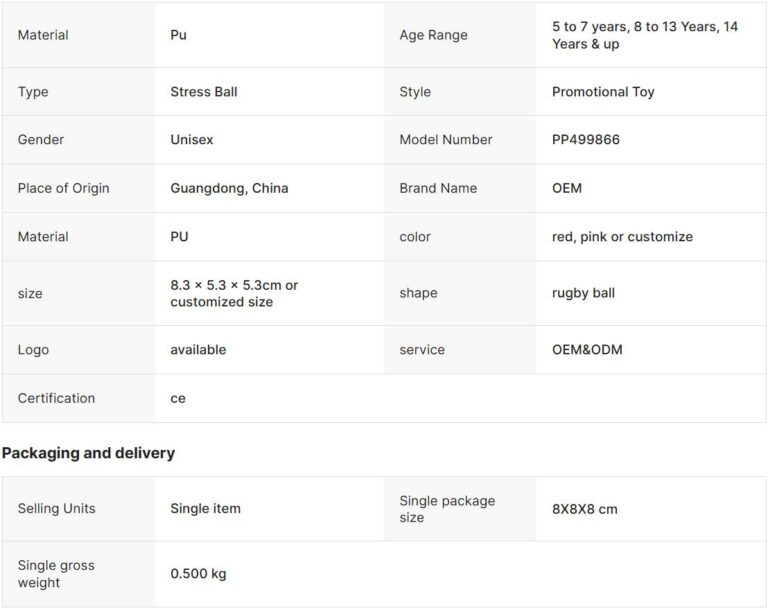Select the 'Promotional Toy' style value
The width and height of the screenshot is (768, 608).
pos(603,92)
